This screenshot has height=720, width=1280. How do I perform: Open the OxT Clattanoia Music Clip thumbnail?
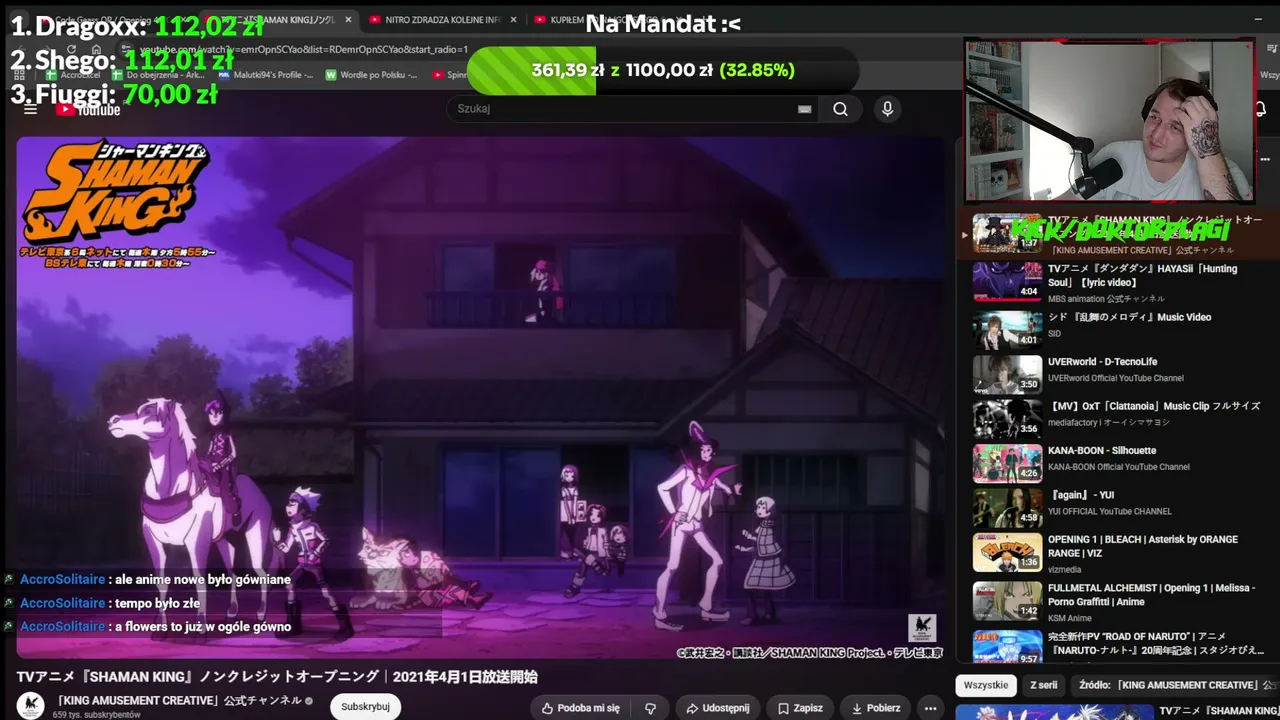pos(1007,419)
